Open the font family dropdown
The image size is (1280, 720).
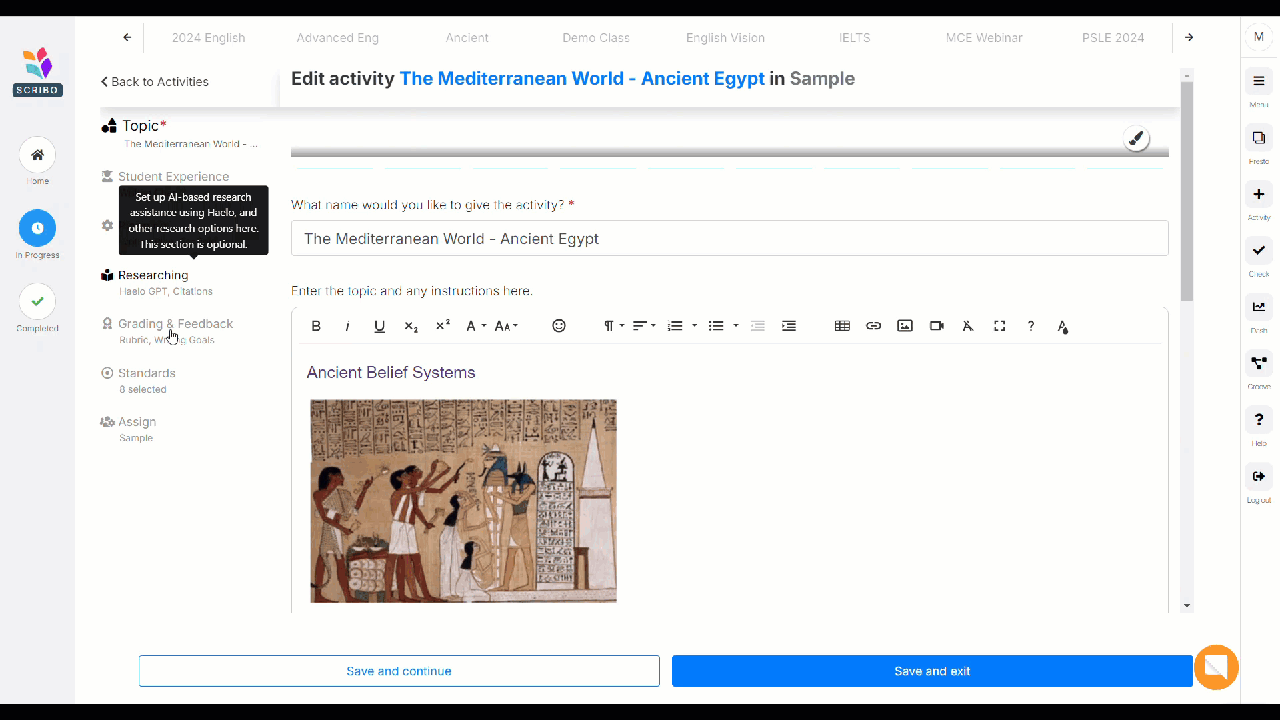coord(476,326)
